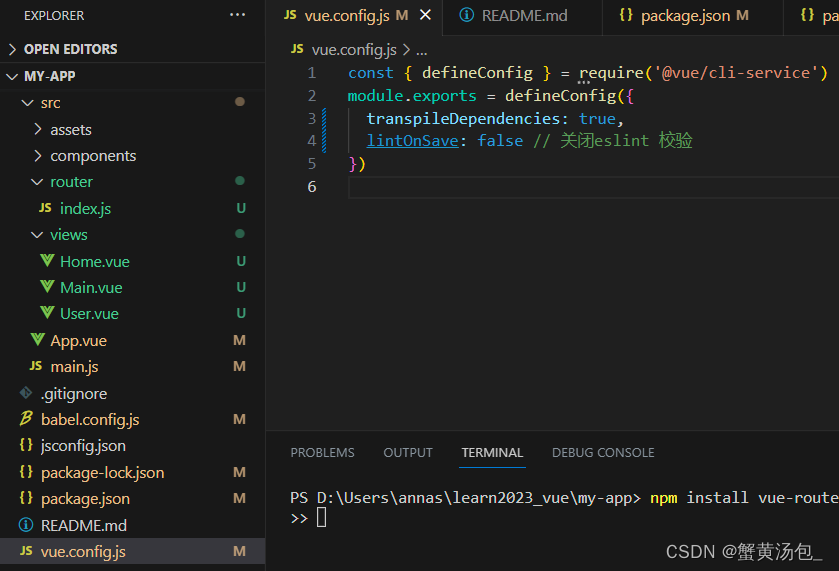The width and height of the screenshot is (839, 571).
Task: Click the empty line 6 in the editor
Action: point(593,187)
